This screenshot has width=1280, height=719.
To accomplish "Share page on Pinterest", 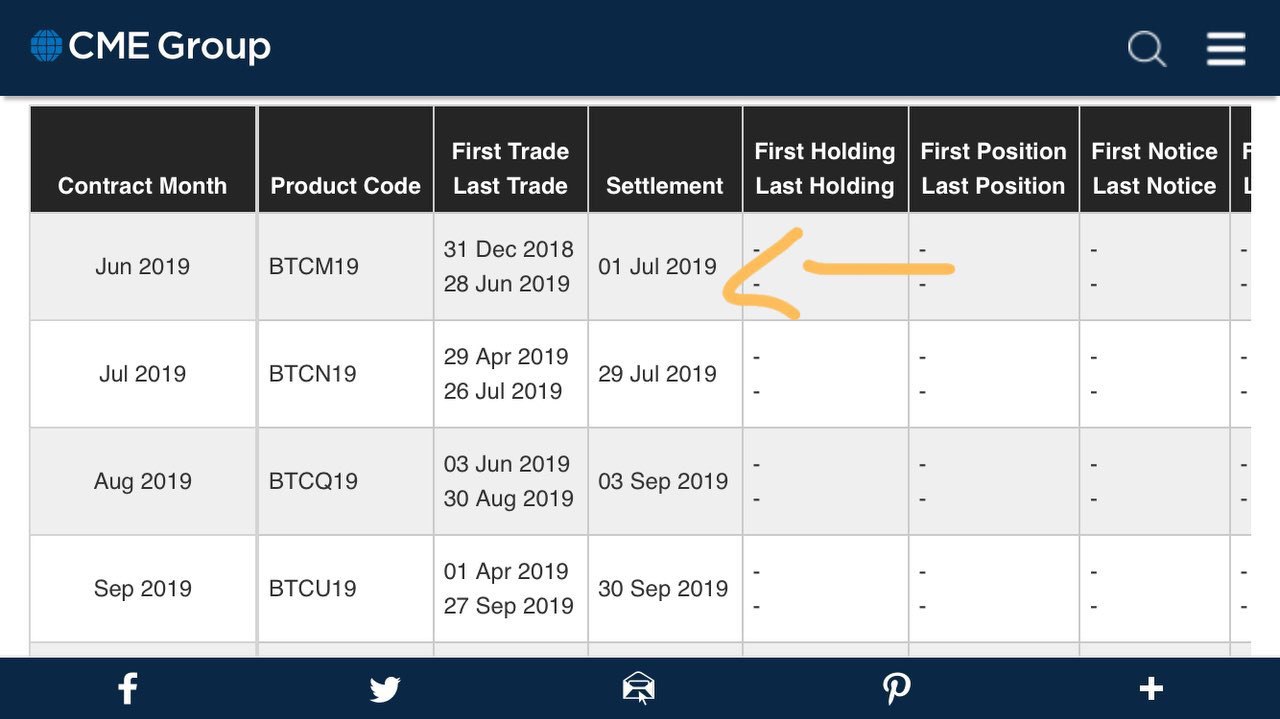I will [896, 688].
